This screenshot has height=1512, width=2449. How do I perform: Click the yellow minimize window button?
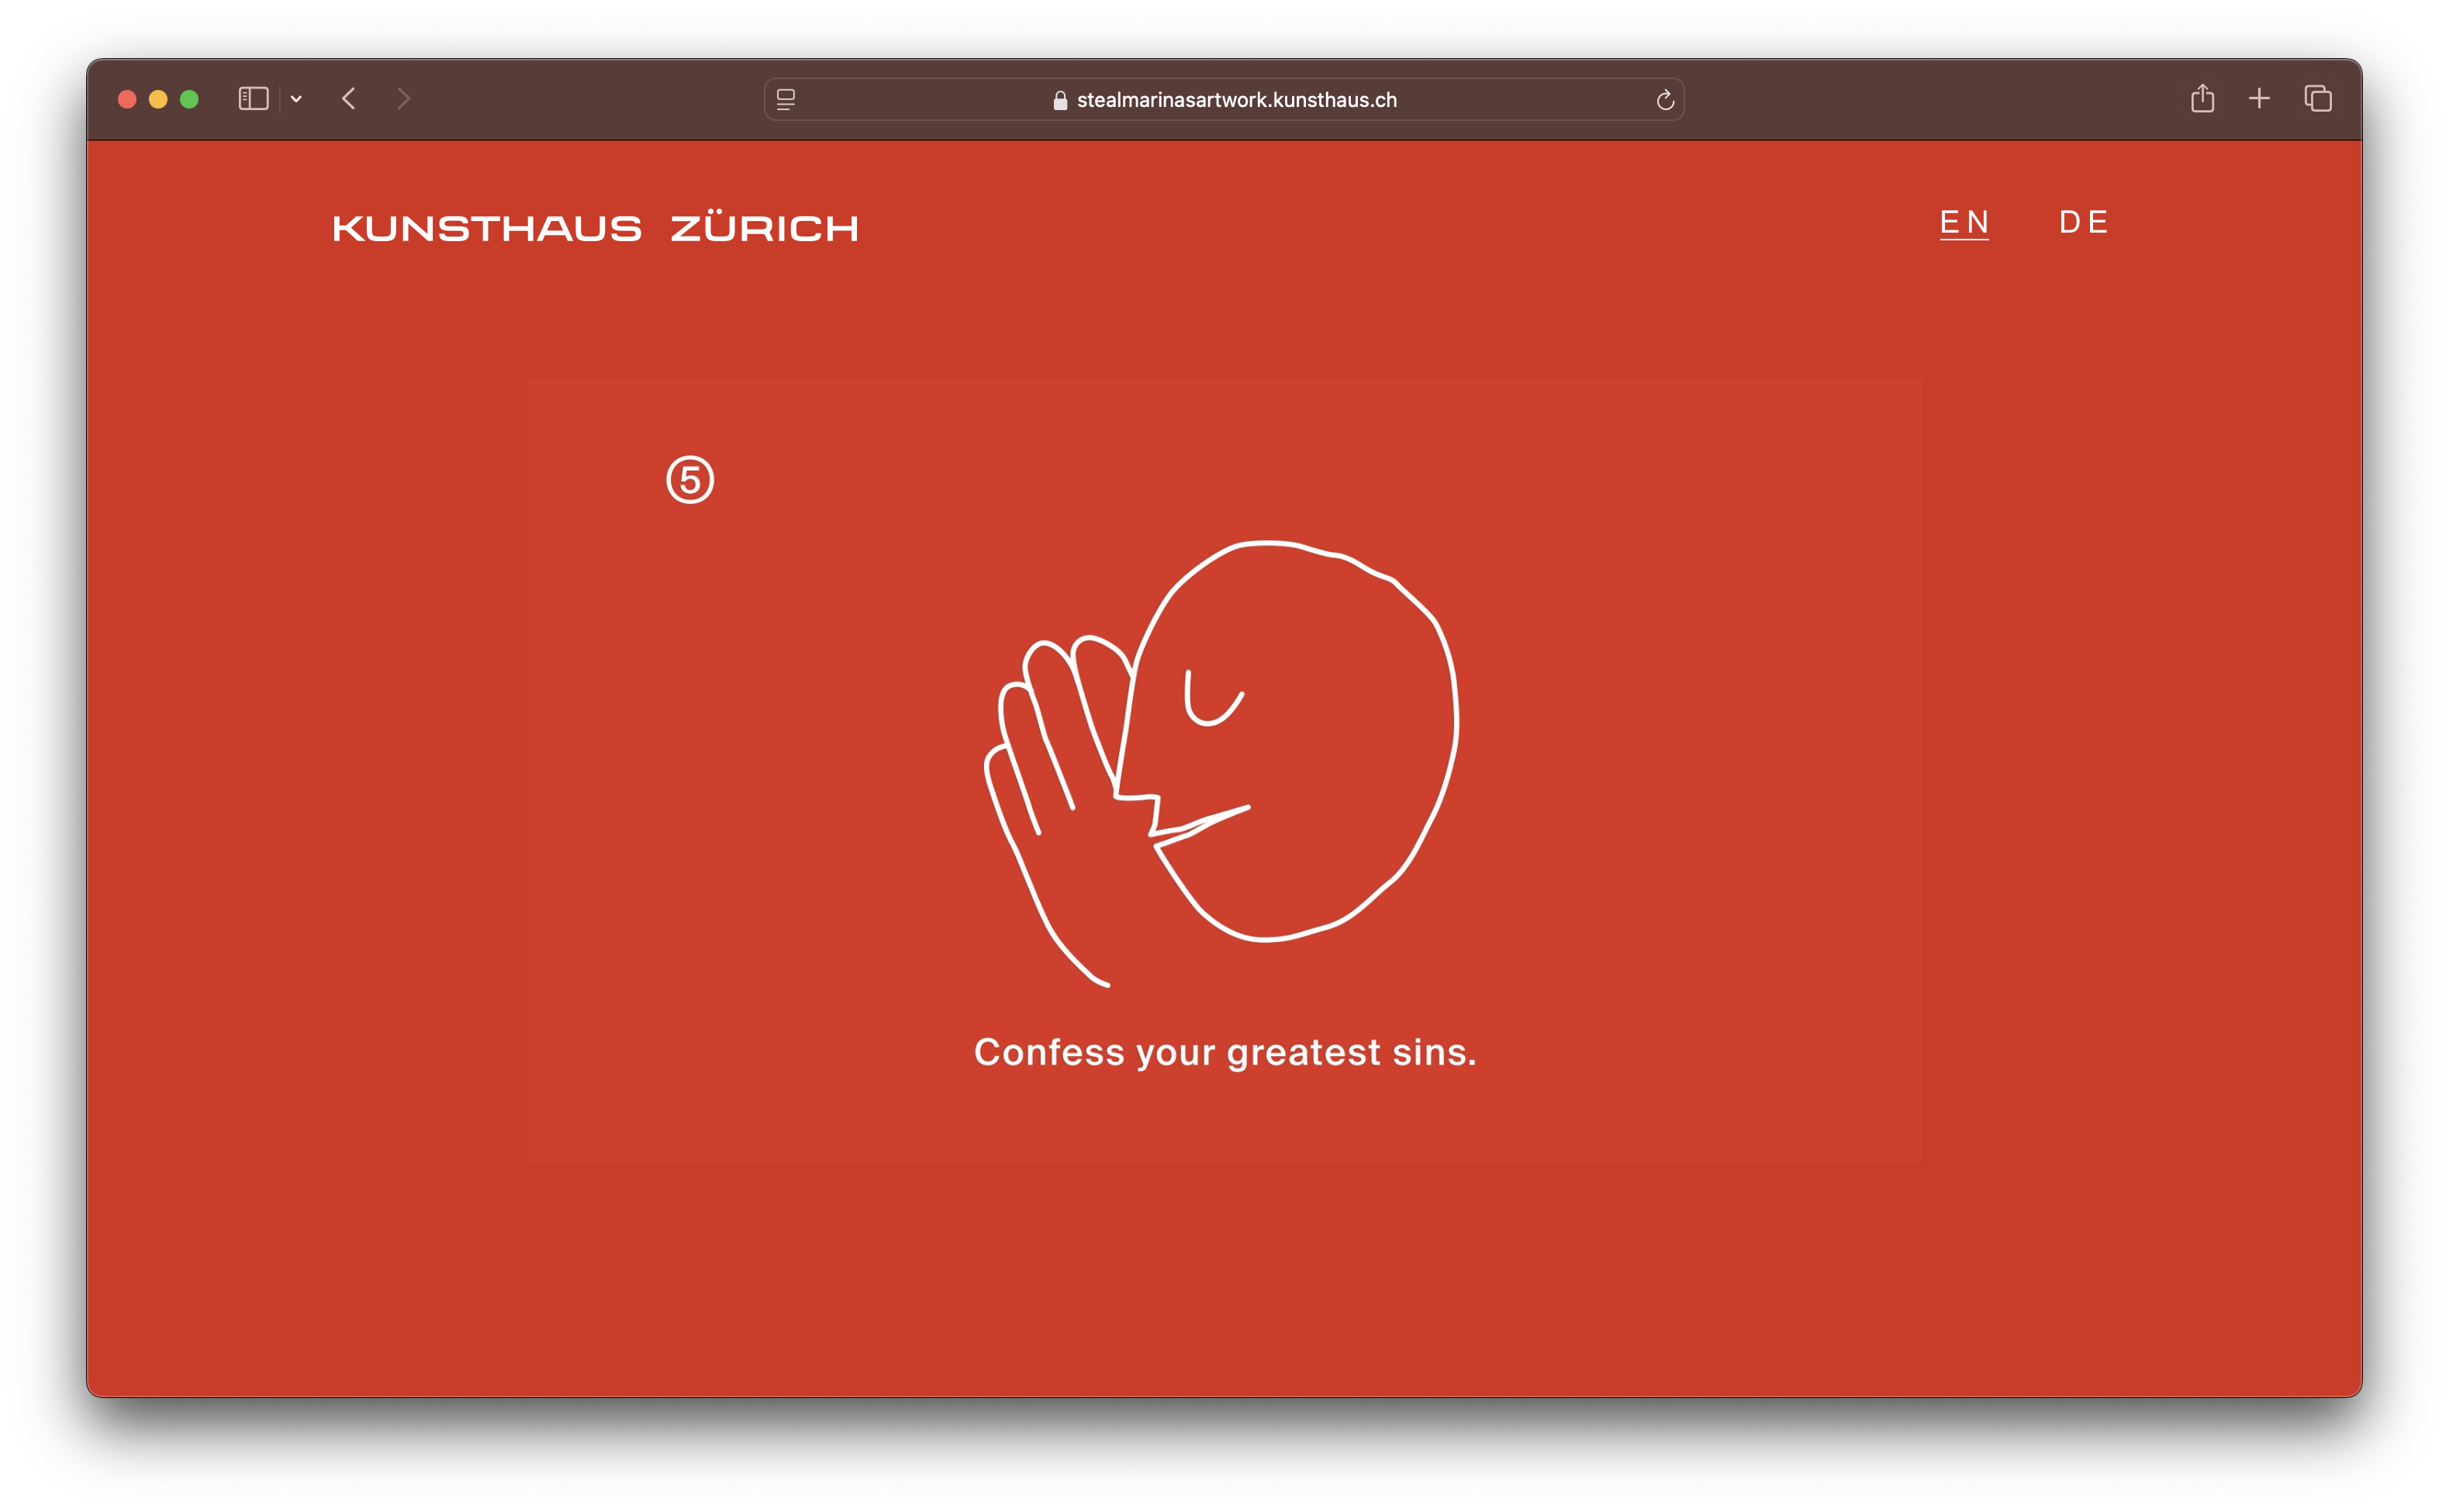[158, 99]
